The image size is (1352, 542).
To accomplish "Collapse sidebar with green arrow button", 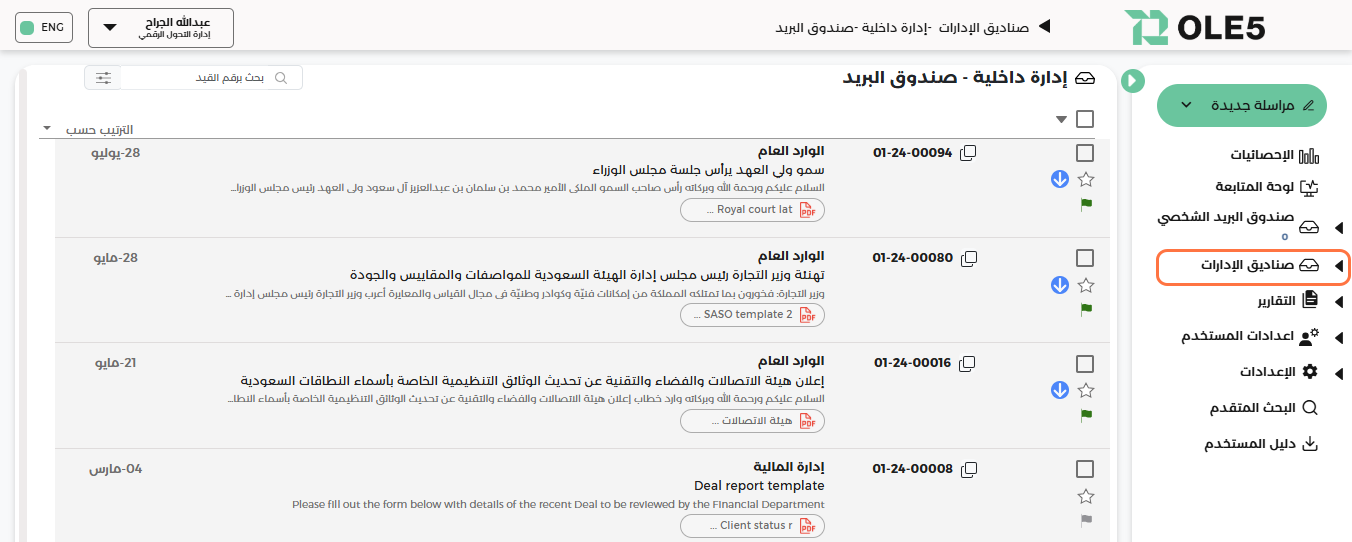I will (x=1132, y=81).
